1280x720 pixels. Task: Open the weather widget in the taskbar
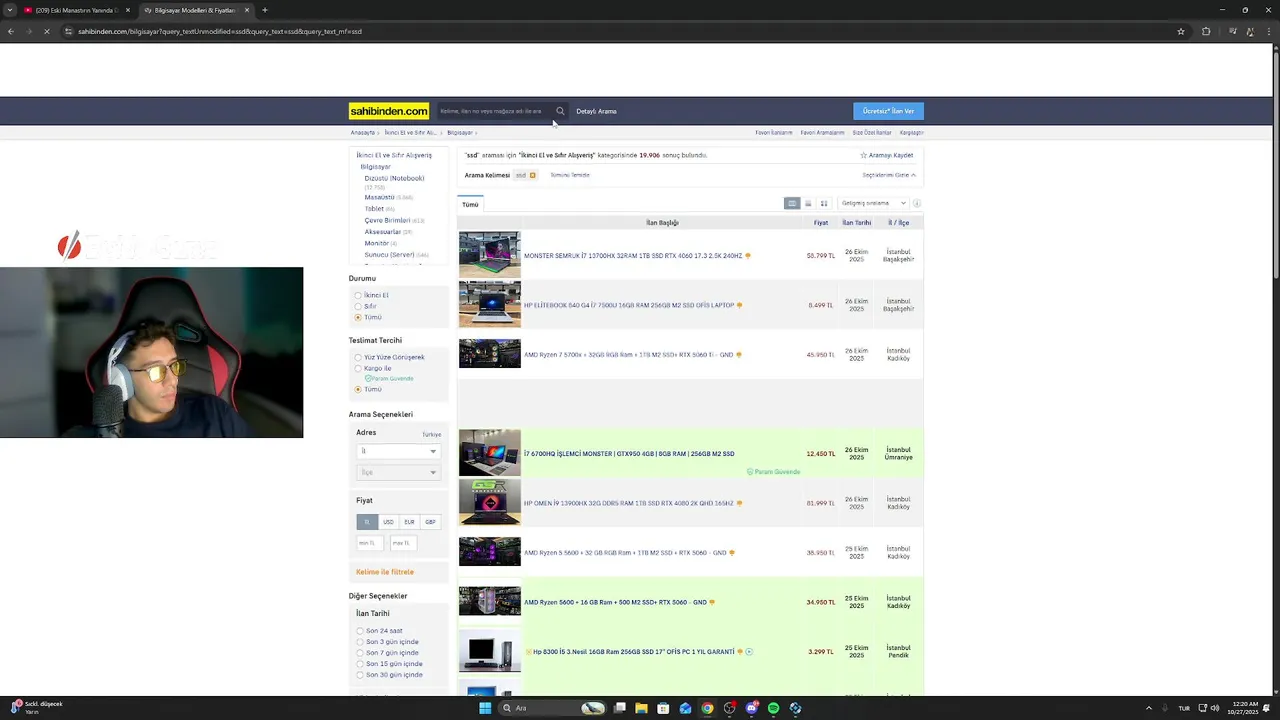35,707
